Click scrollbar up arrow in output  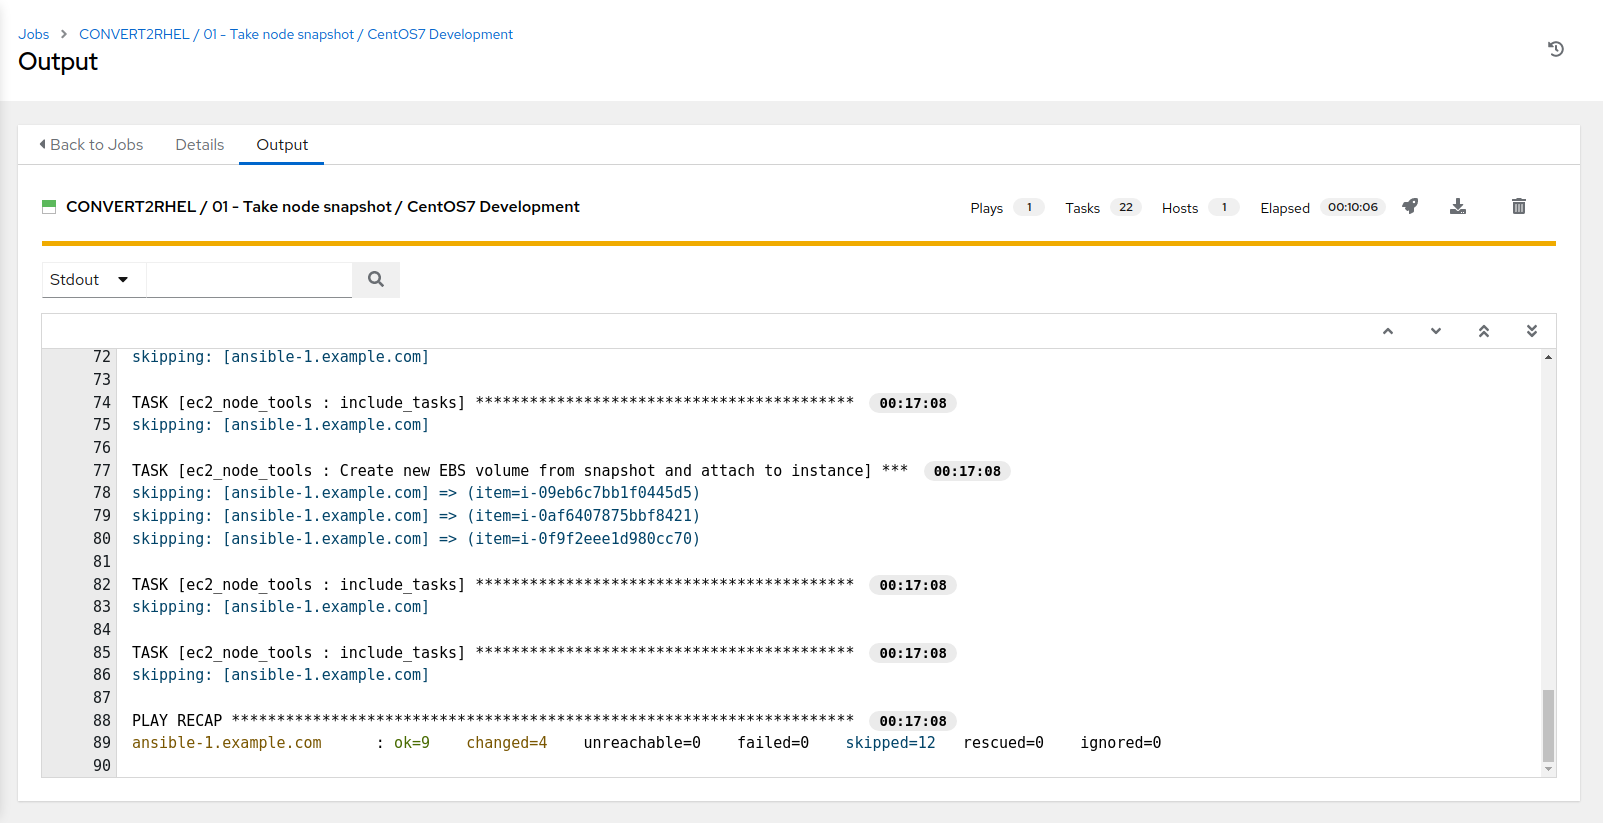(x=1548, y=357)
